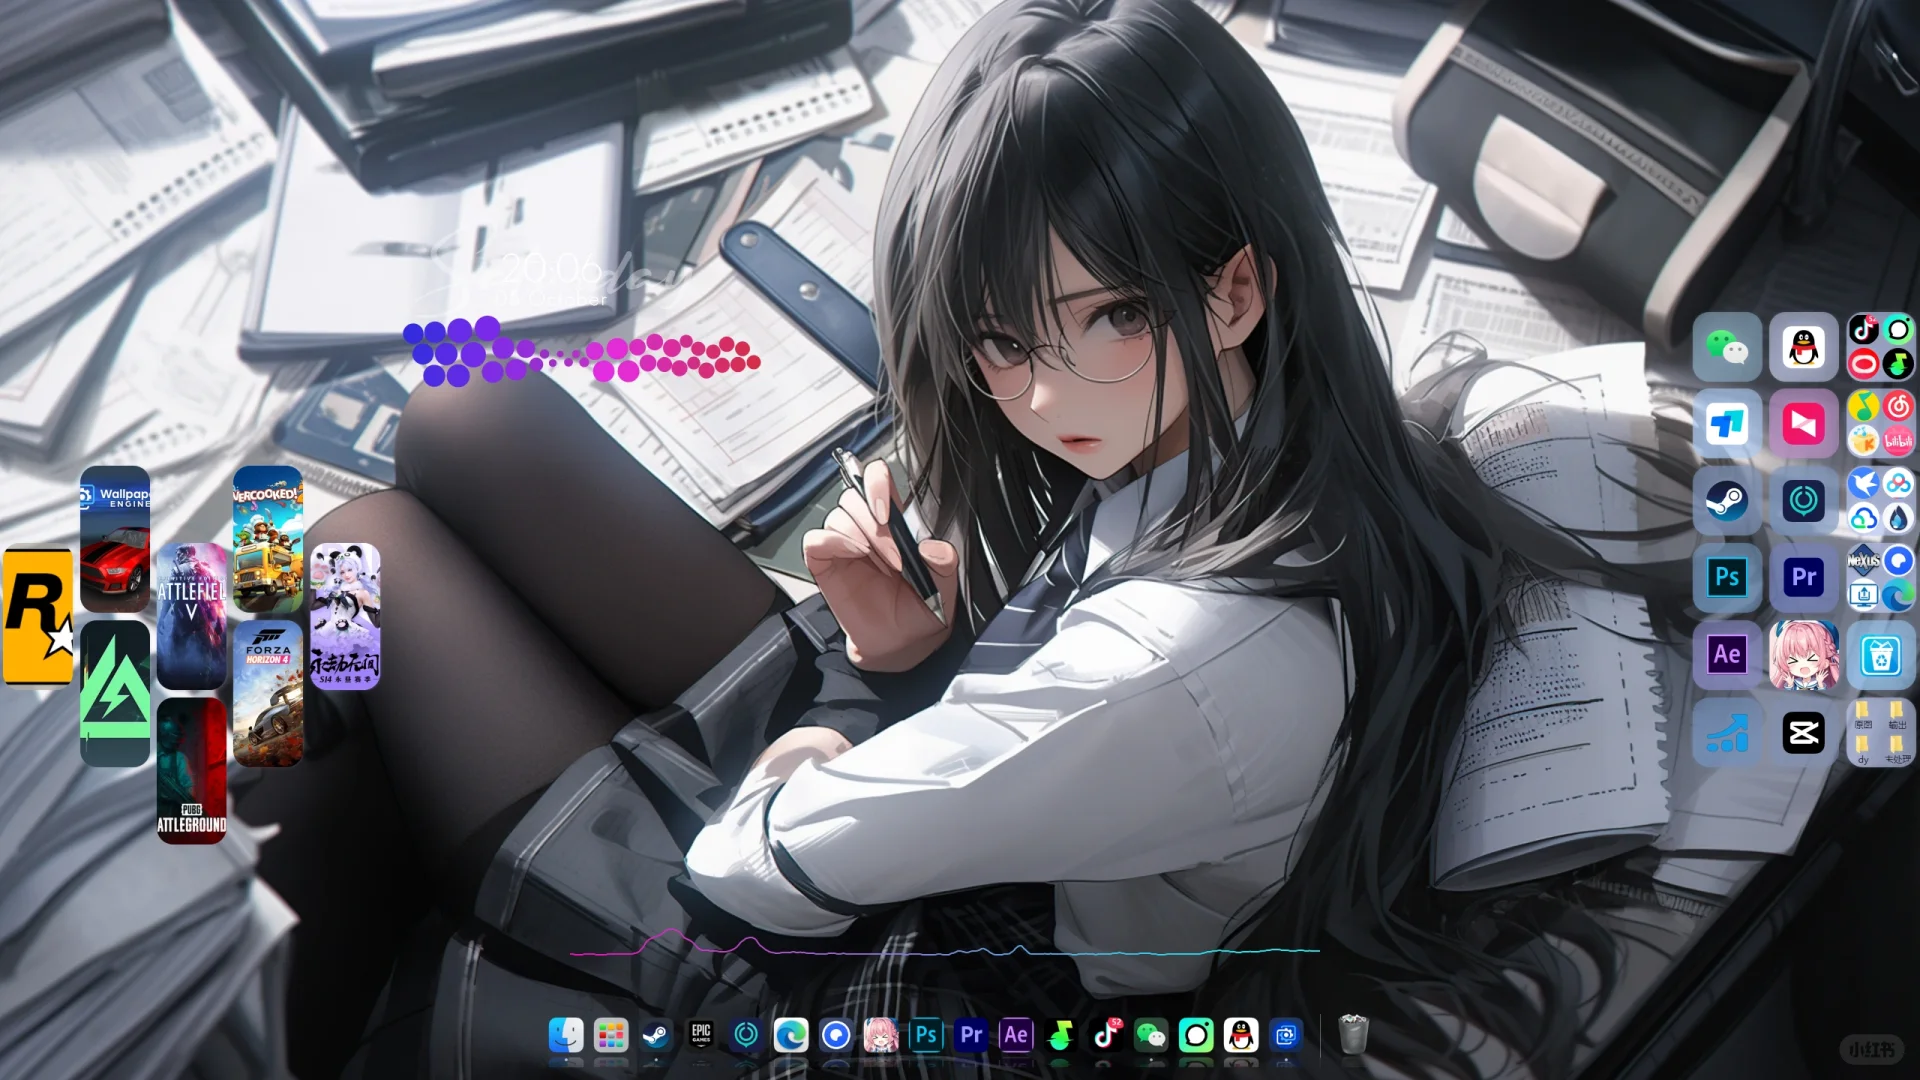Open the green lightning bolt tile
The image size is (1920, 1080).
[x=115, y=694]
